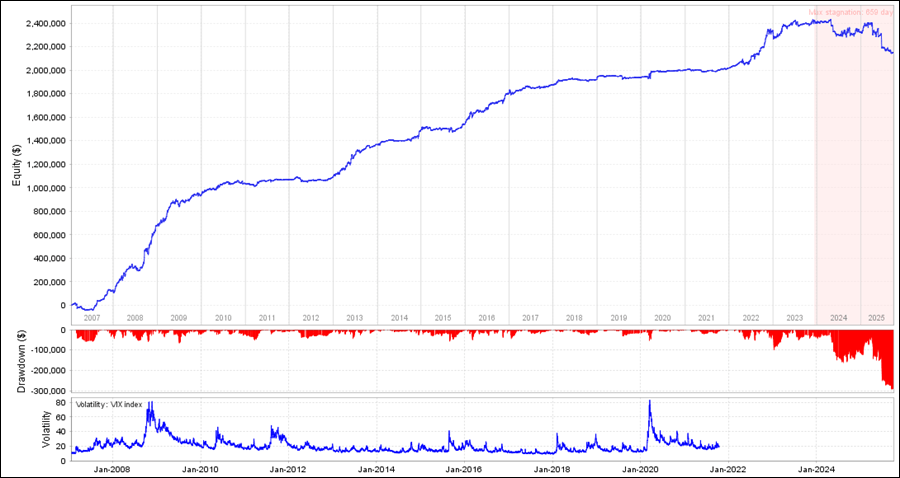Screen dimensions: 900x478
Task: Click the 'Equity ($)' axis title
Action: click(x=17, y=166)
